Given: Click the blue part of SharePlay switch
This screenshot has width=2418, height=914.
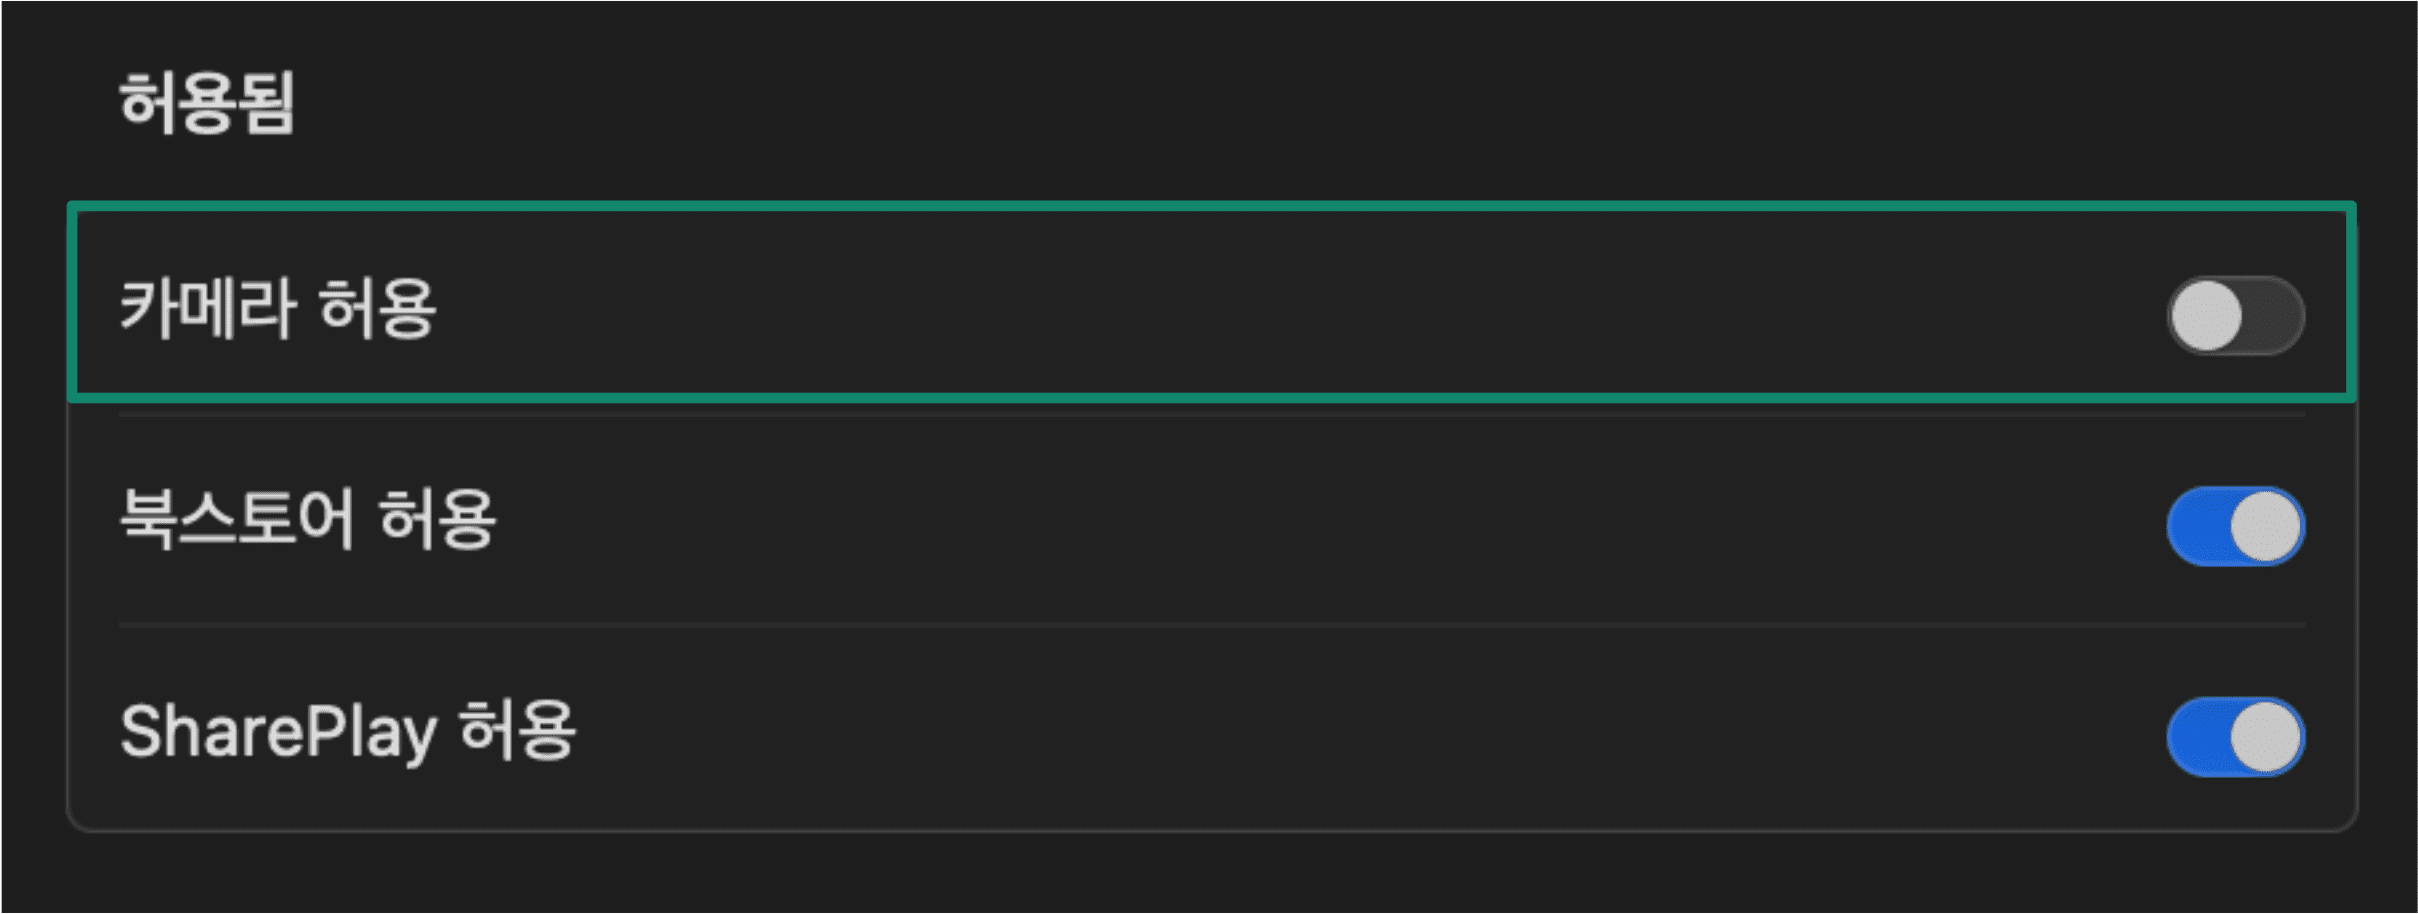Looking at the screenshot, I should coord(2197,737).
